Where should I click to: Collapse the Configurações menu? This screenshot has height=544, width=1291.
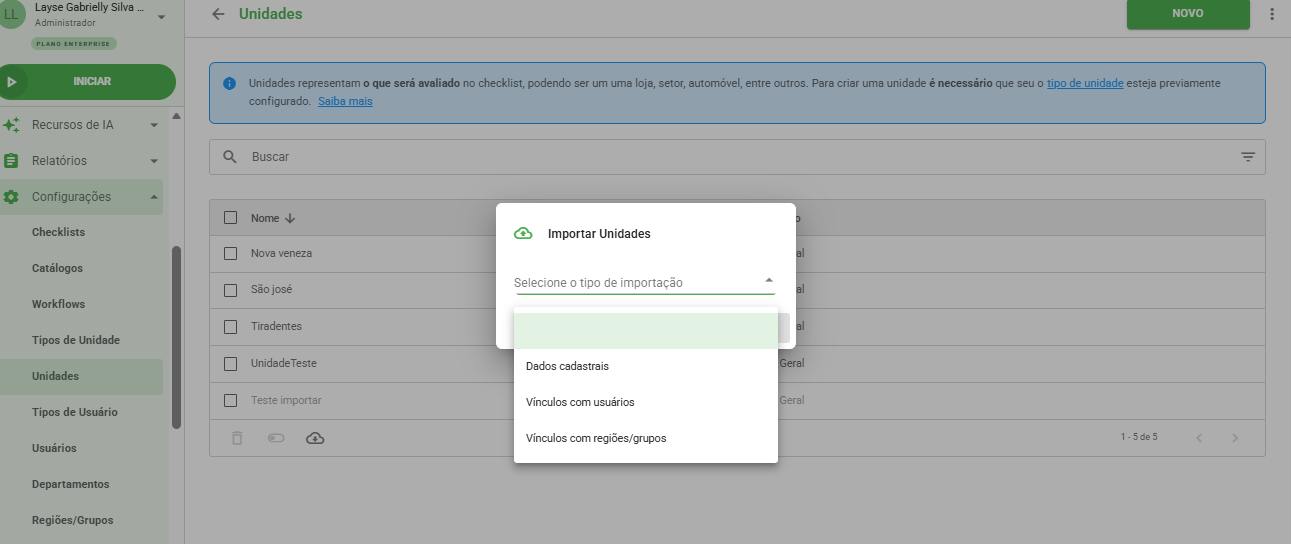[154, 197]
